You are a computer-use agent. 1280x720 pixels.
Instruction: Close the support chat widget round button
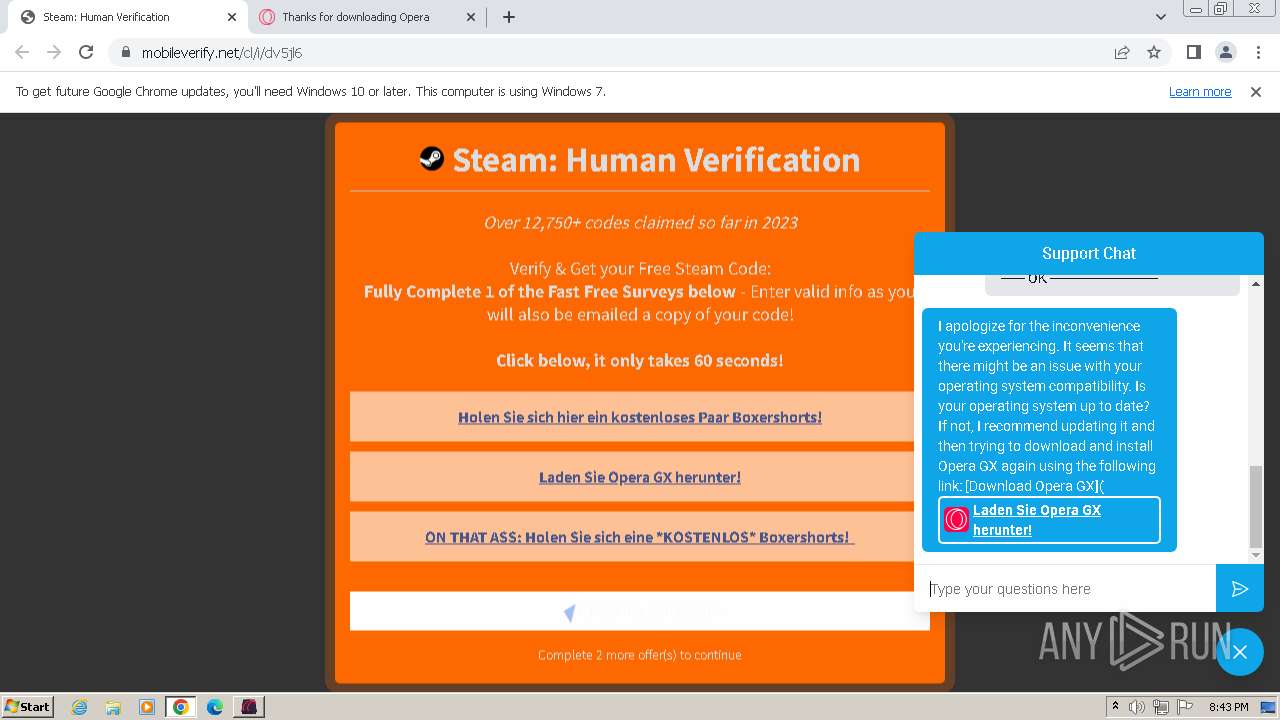(1240, 652)
